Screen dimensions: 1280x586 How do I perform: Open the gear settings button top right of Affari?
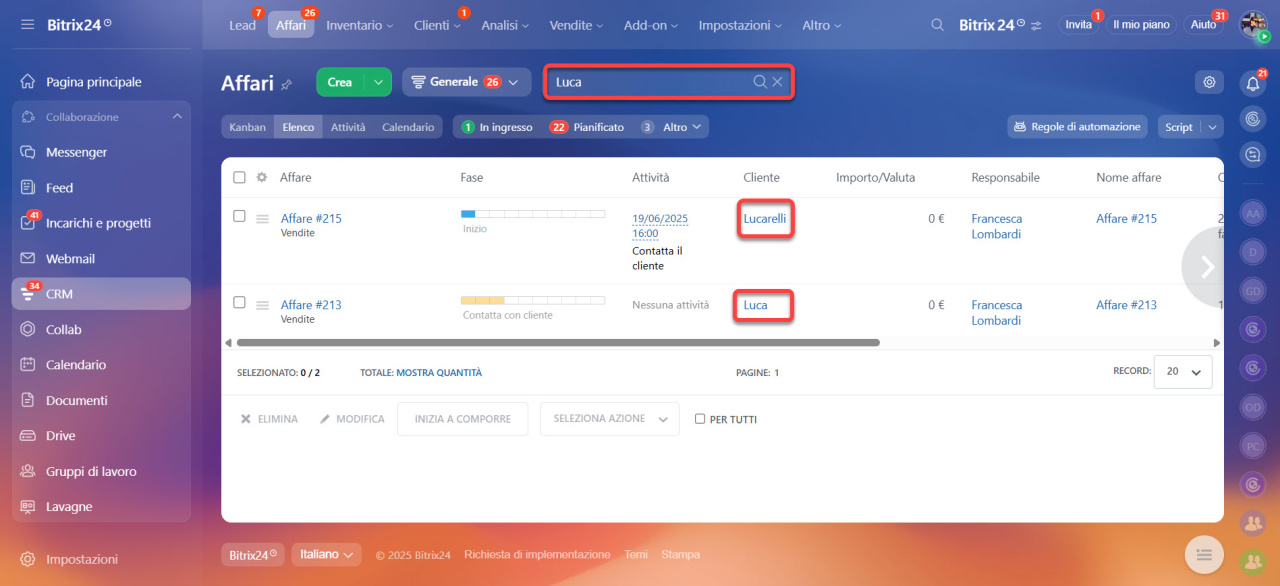click(x=1209, y=82)
